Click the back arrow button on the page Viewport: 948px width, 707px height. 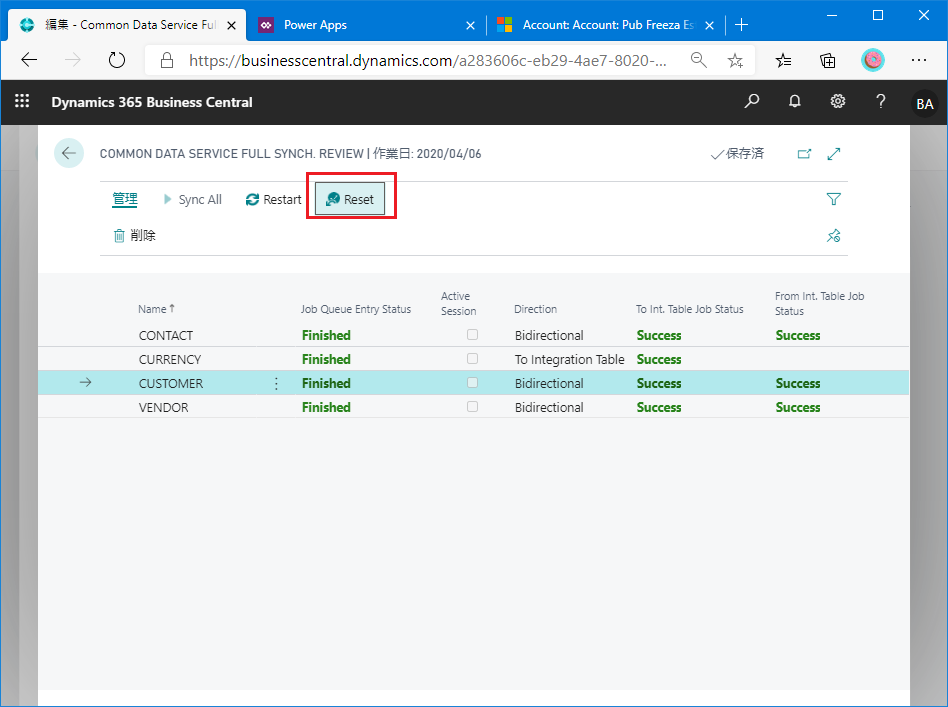tap(68, 153)
